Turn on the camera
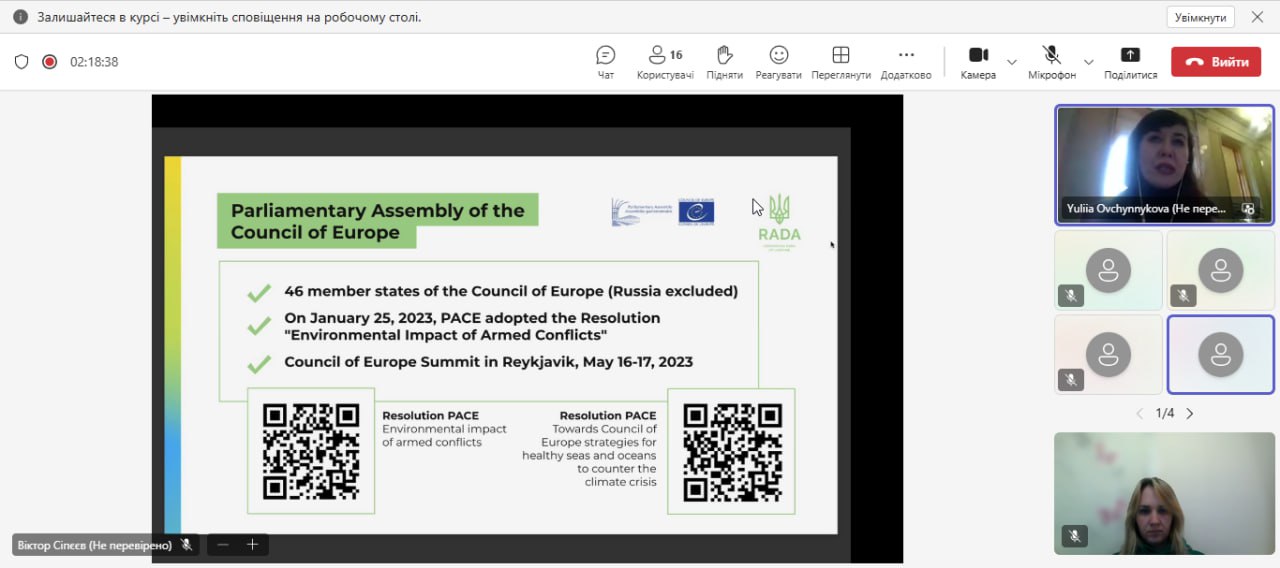This screenshot has width=1280, height=568. (978, 62)
